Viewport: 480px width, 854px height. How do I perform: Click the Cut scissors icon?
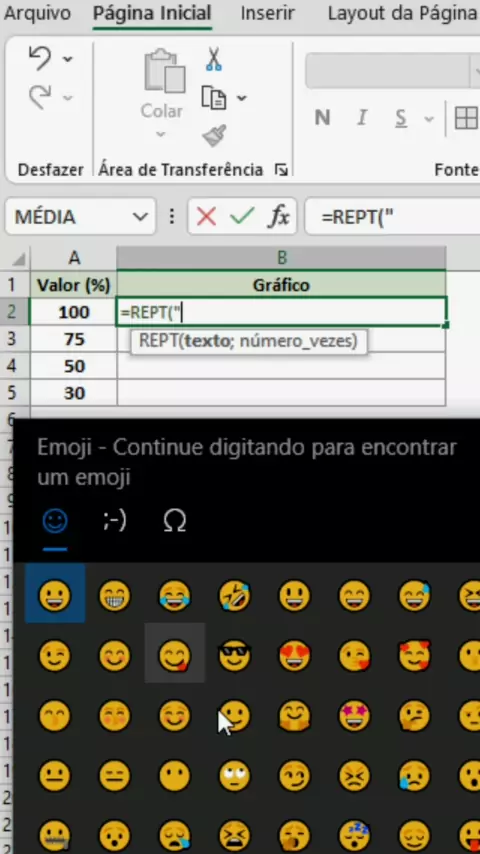(214, 59)
